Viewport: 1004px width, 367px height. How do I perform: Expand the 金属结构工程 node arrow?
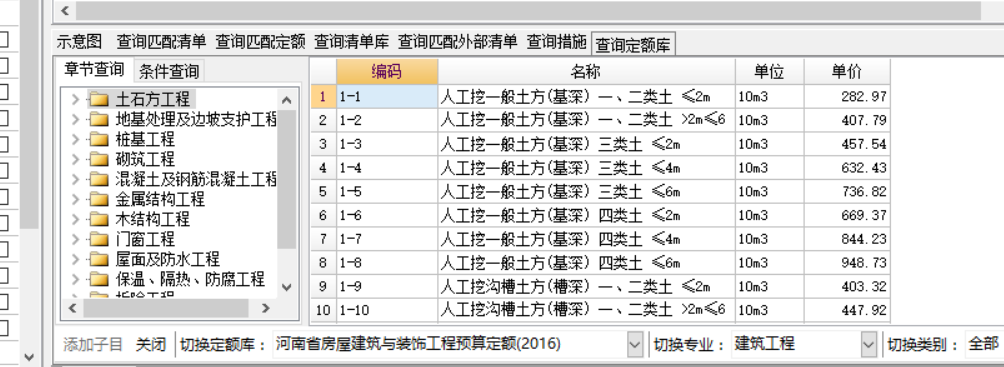pos(76,199)
